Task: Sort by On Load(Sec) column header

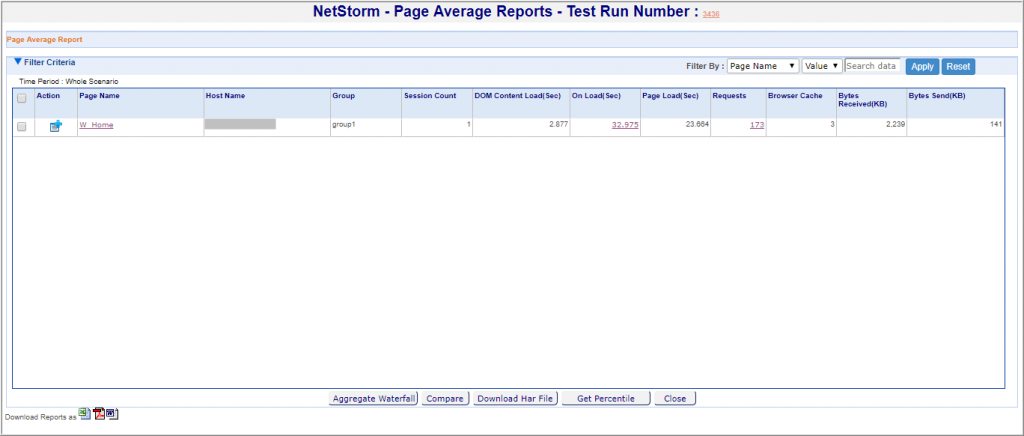Action: coord(596,96)
